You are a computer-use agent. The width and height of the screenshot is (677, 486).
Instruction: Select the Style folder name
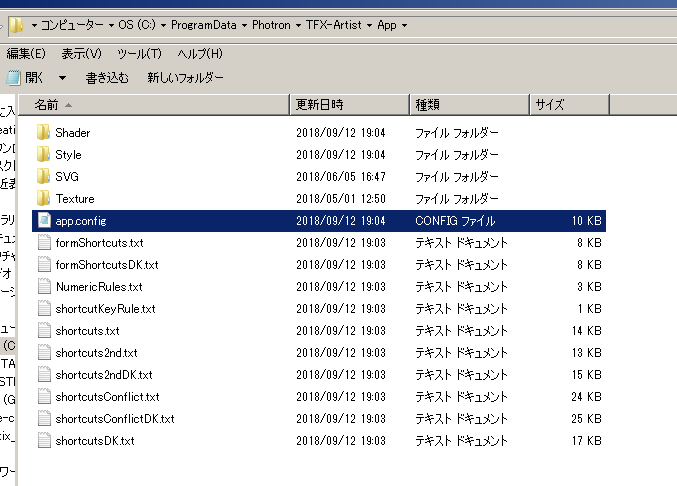pos(68,155)
